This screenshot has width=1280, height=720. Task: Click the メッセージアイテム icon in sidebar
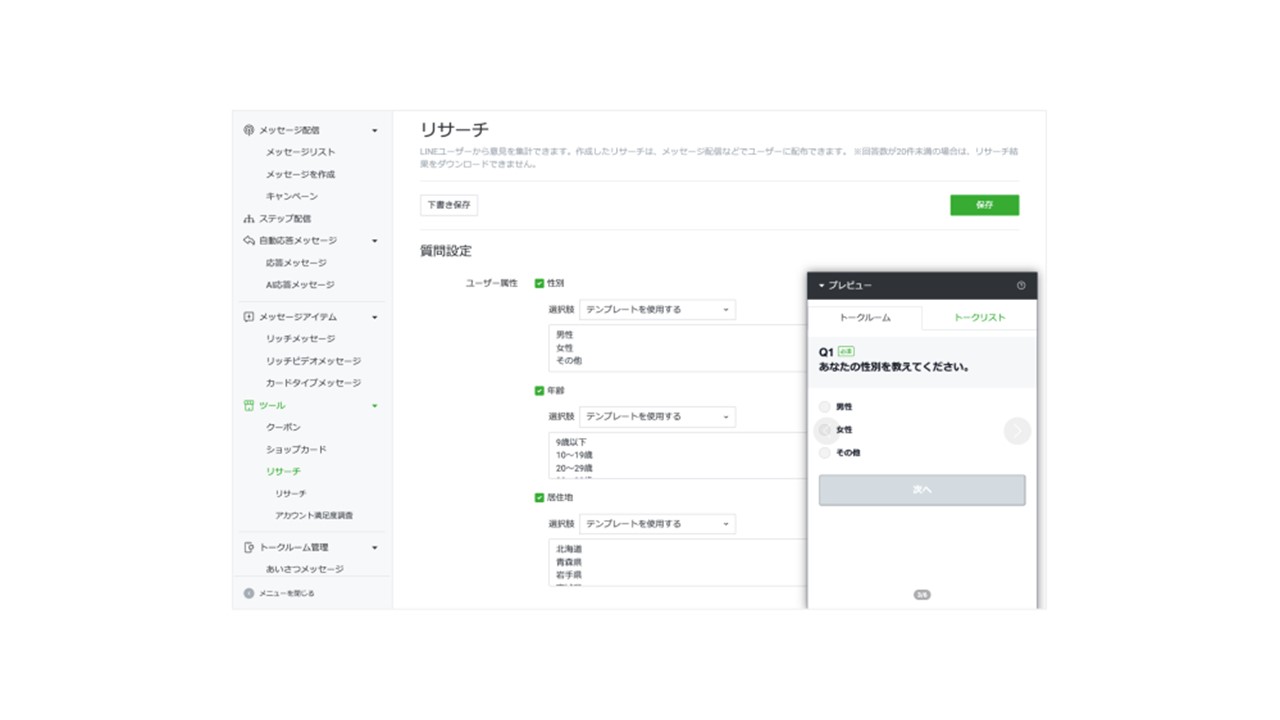pos(249,317)
